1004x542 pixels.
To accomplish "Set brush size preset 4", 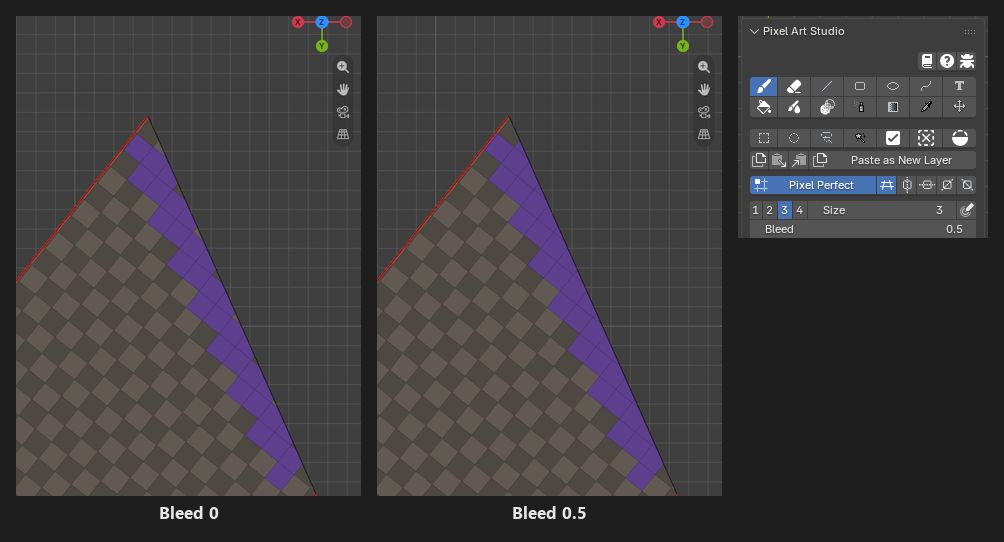I will point(799,210).
